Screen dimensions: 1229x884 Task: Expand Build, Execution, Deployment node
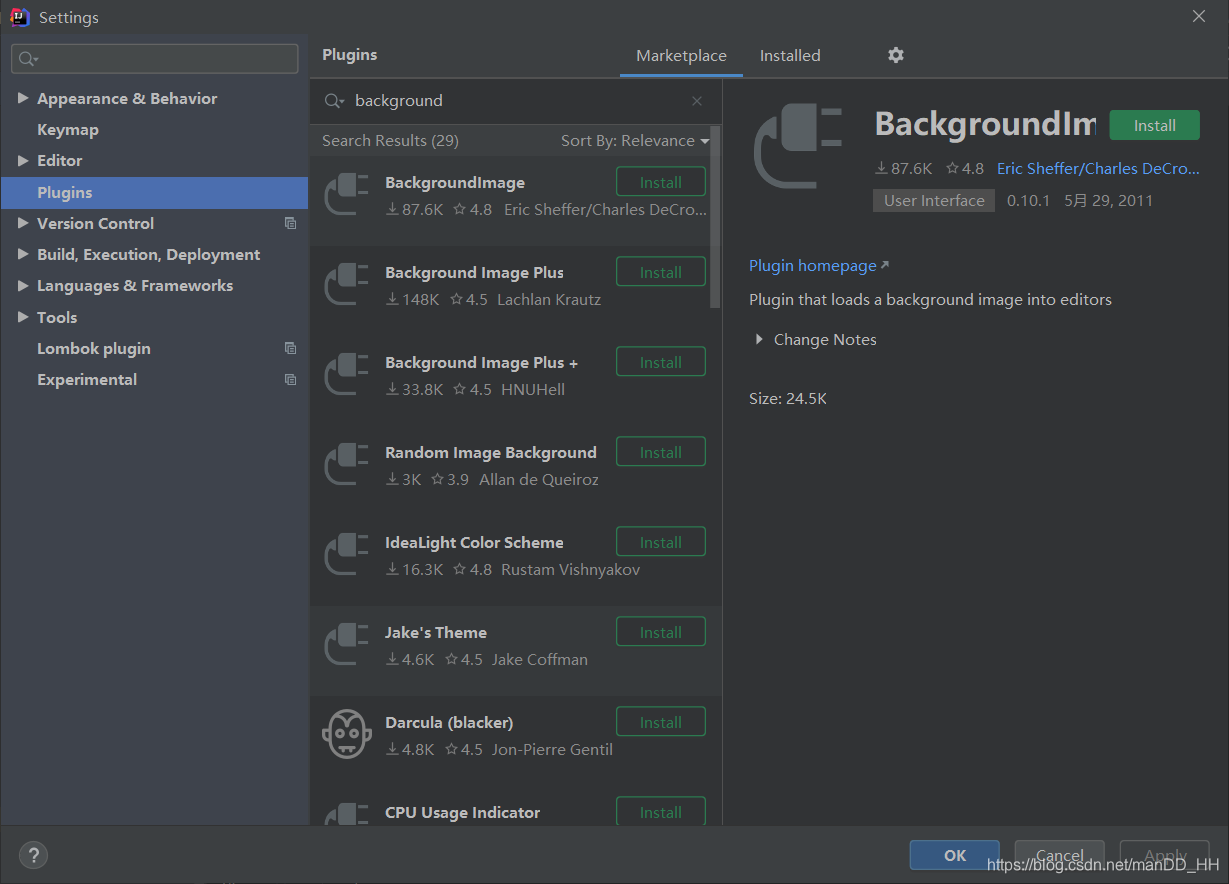23,254
